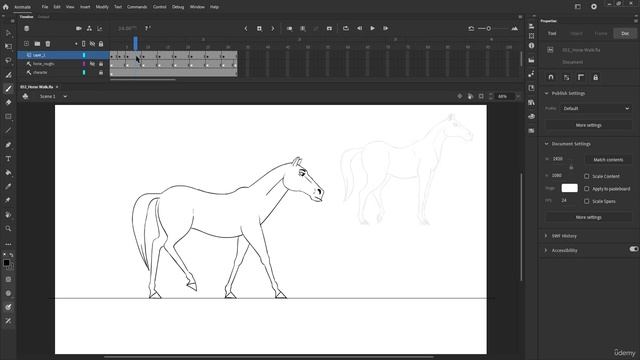Click the layer parenting view icon
Viewport: 640px width, 360px height.
89,29
